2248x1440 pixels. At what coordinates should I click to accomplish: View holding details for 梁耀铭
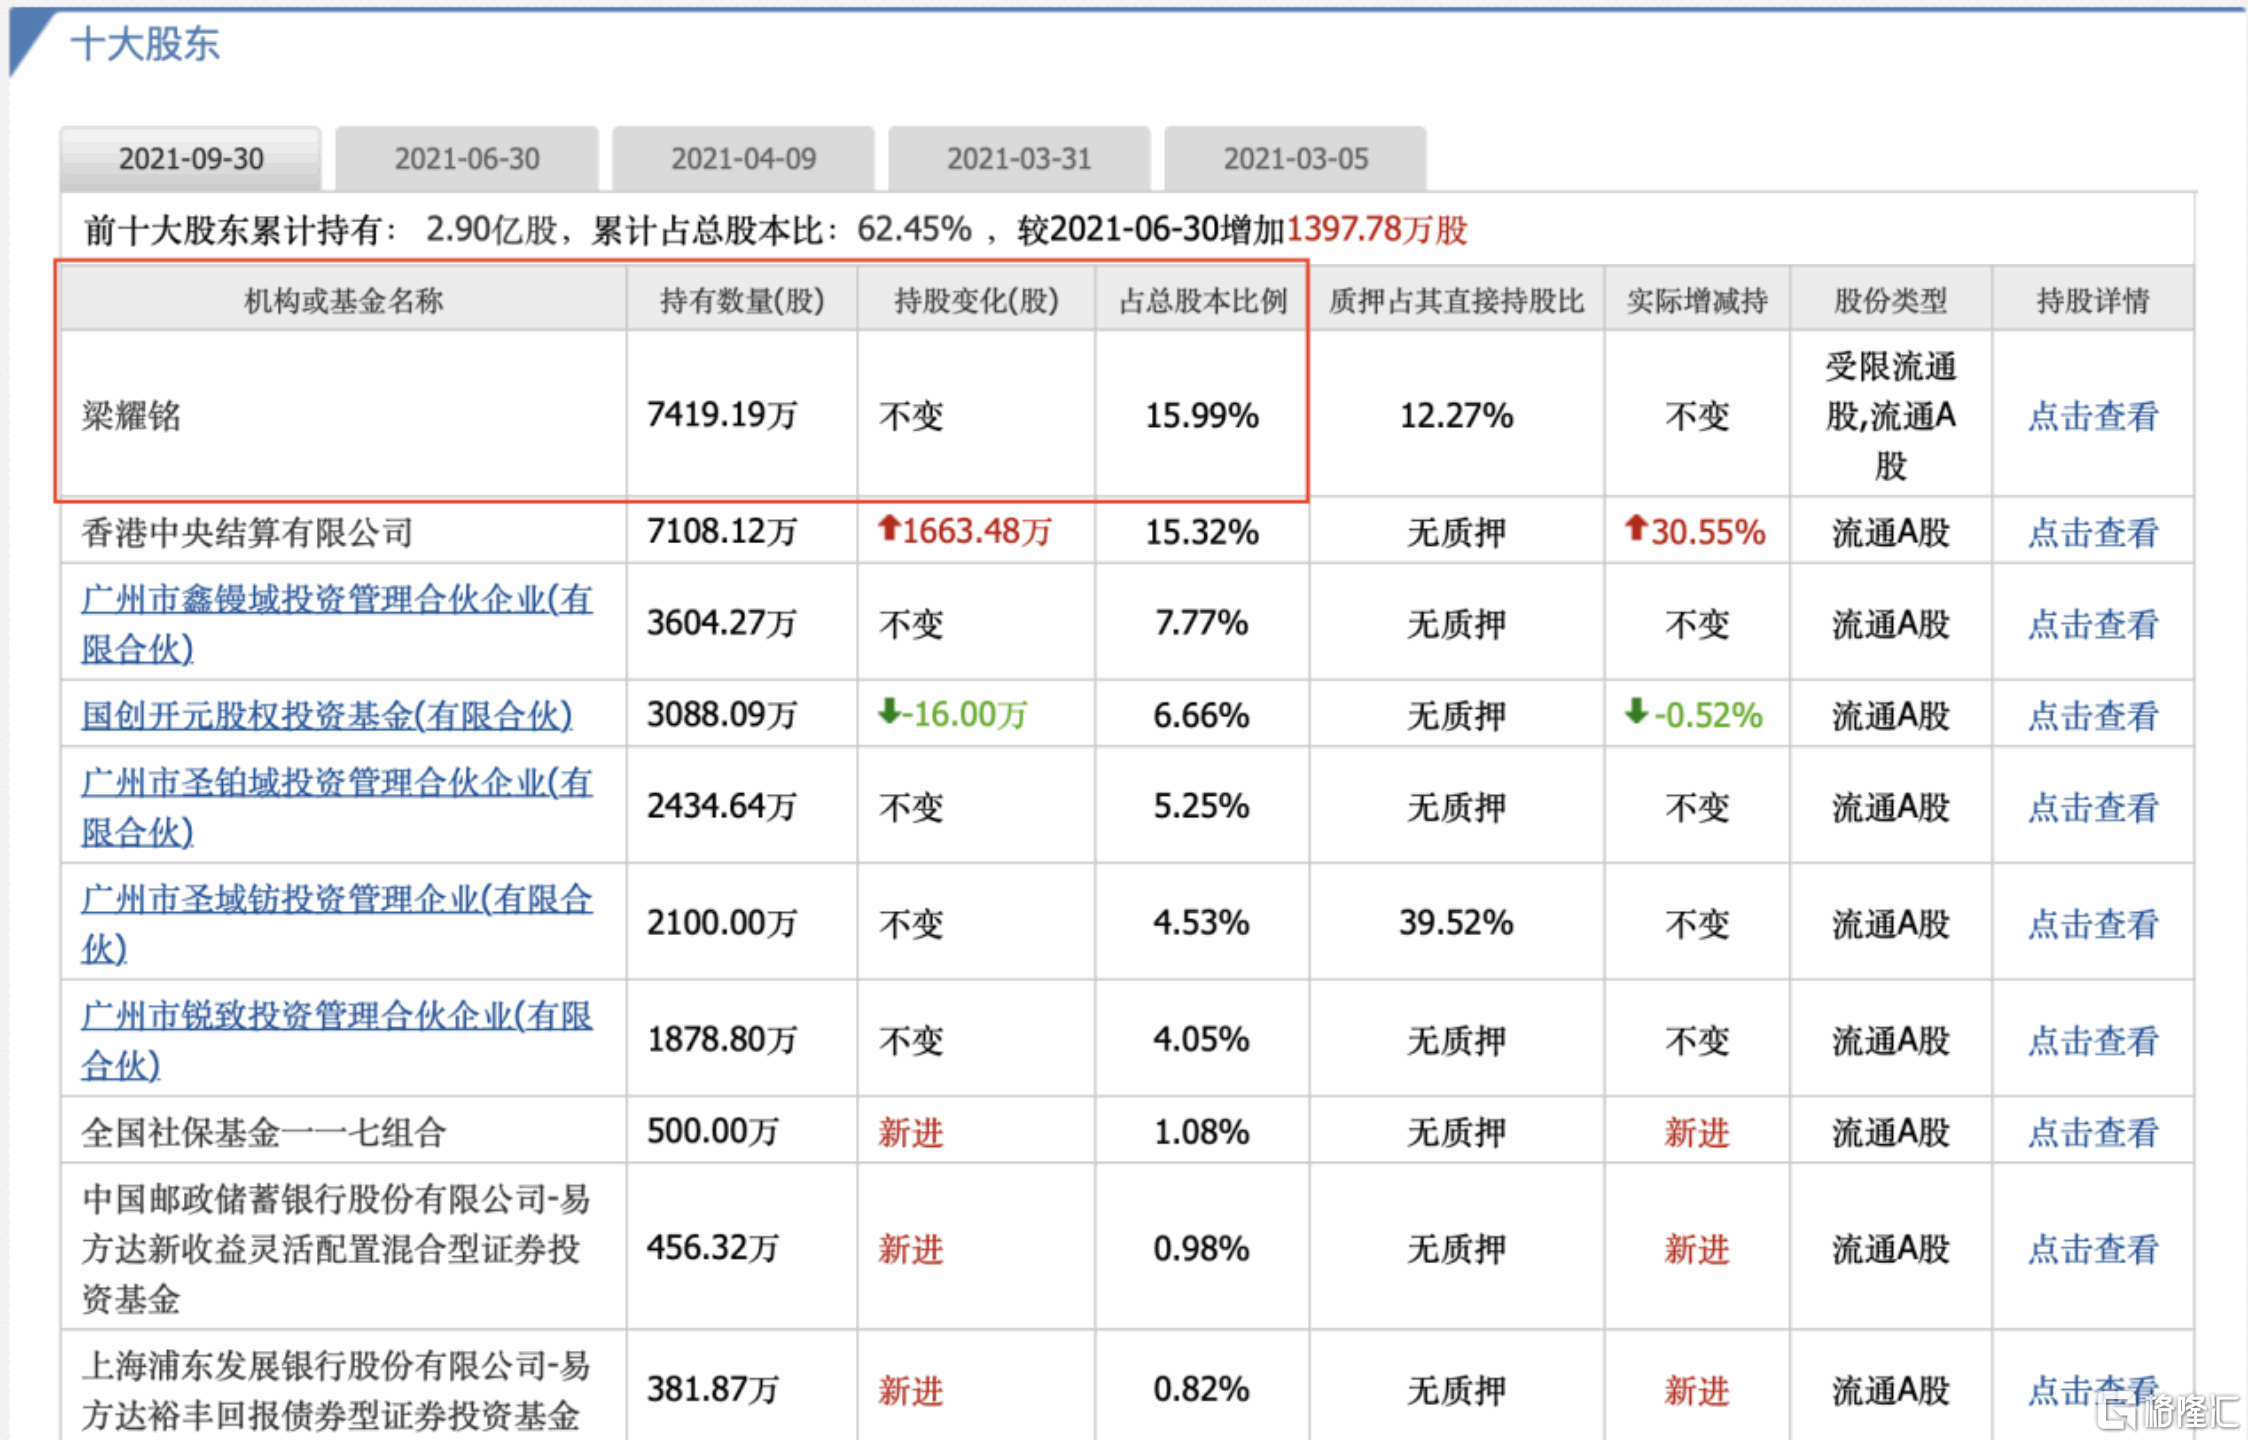pos(2092,416)
